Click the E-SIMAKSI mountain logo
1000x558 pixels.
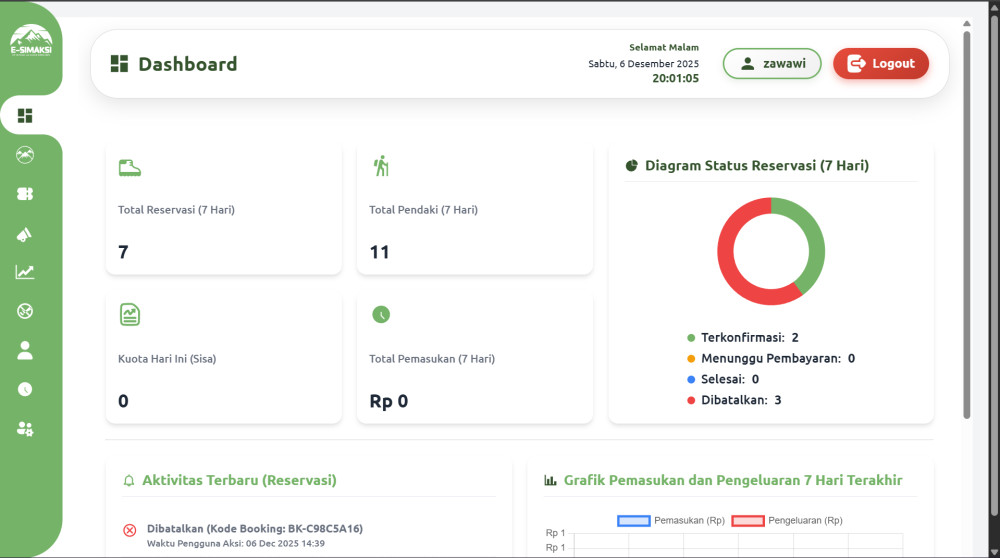pos(31,41)
